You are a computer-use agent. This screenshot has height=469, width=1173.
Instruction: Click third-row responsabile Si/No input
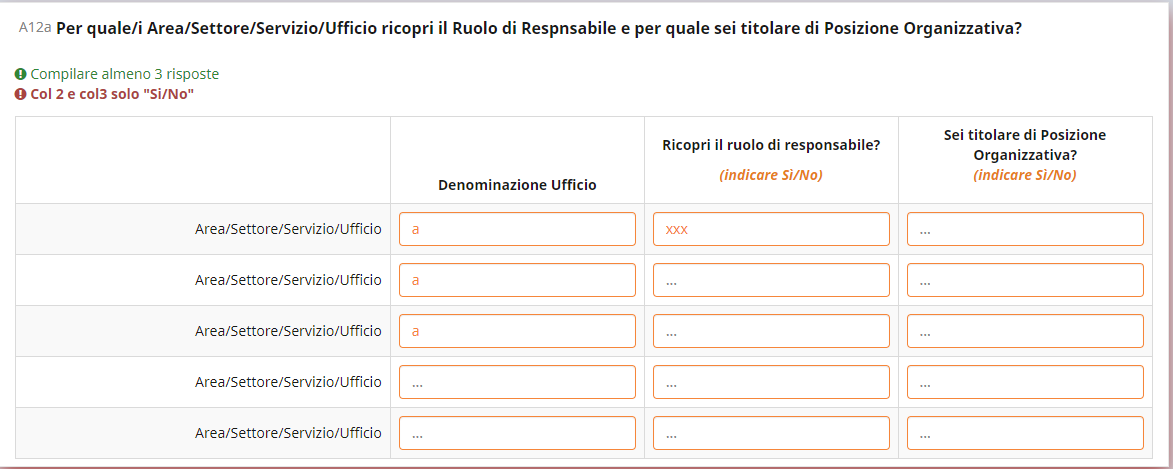click(771, 331)
